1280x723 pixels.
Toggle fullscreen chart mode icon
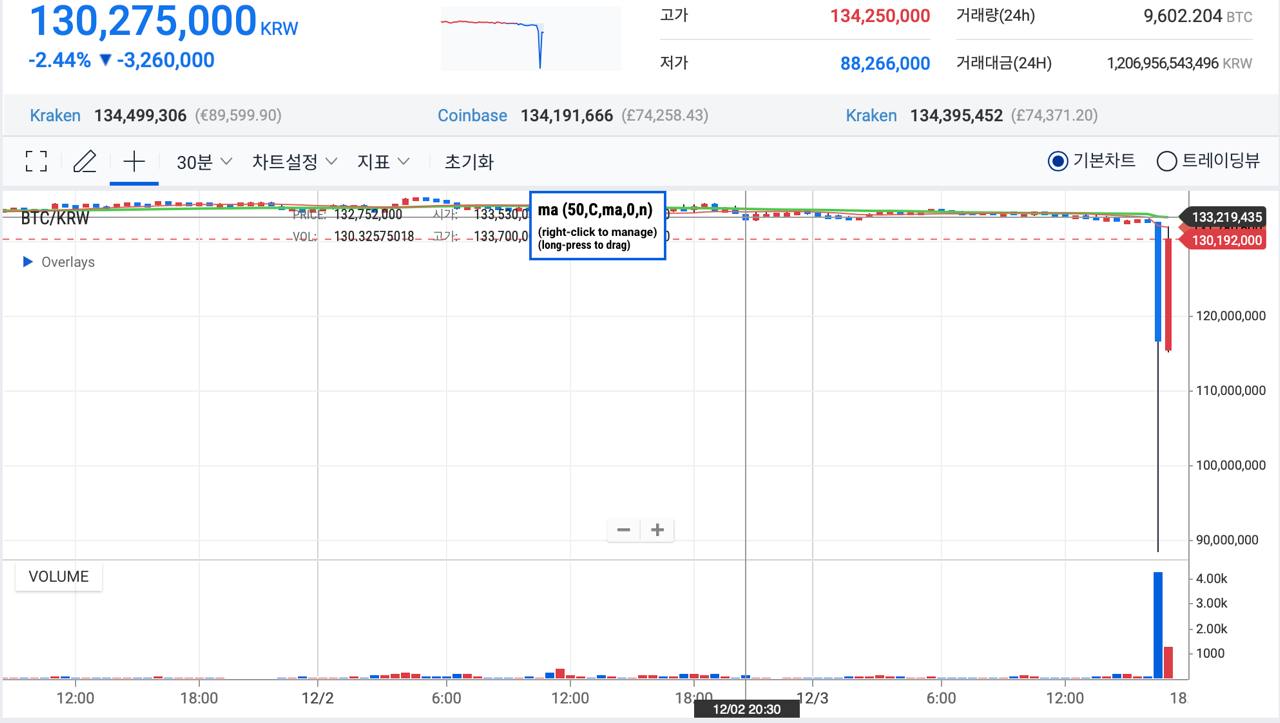pyautogui.click(x=36, y=161)
